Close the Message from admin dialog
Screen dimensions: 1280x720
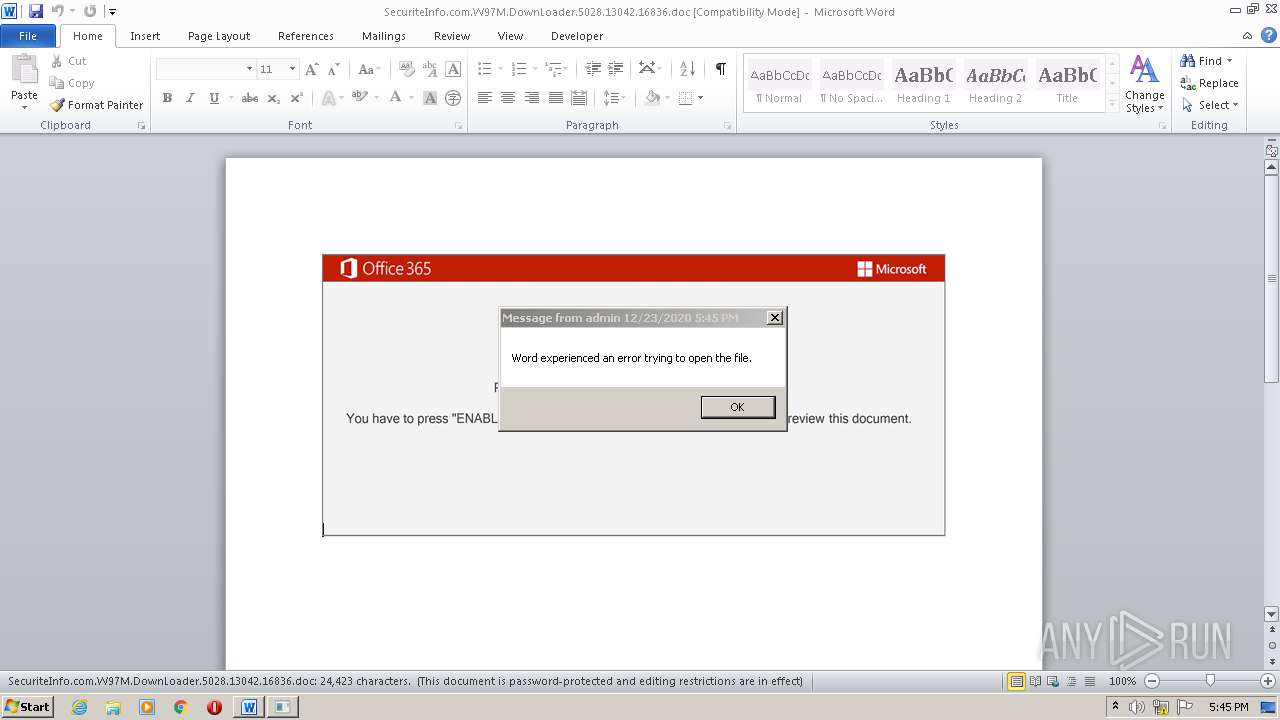pos(774,318)
